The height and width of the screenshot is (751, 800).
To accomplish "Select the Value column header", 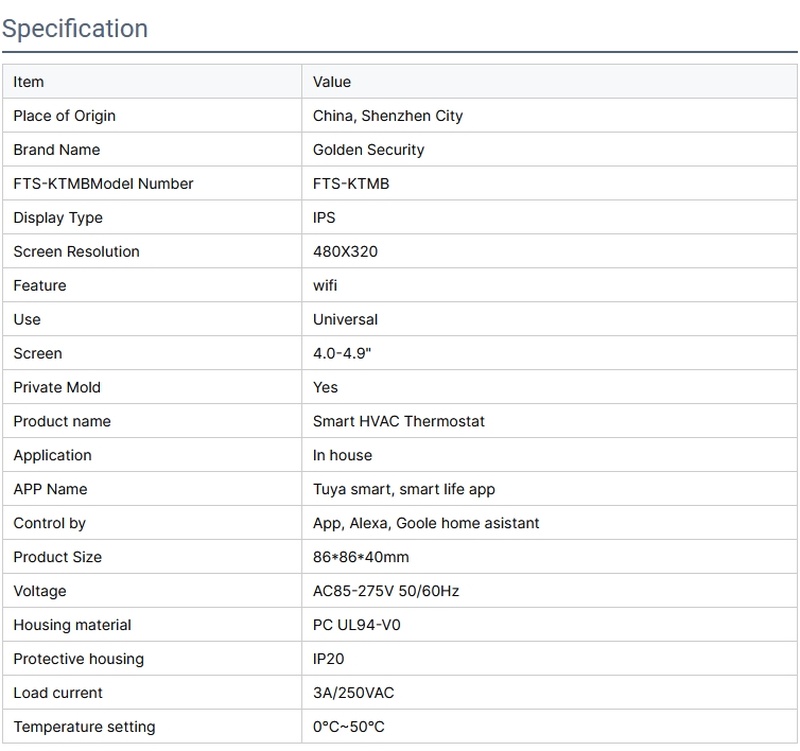I will [x=332, y=82].
